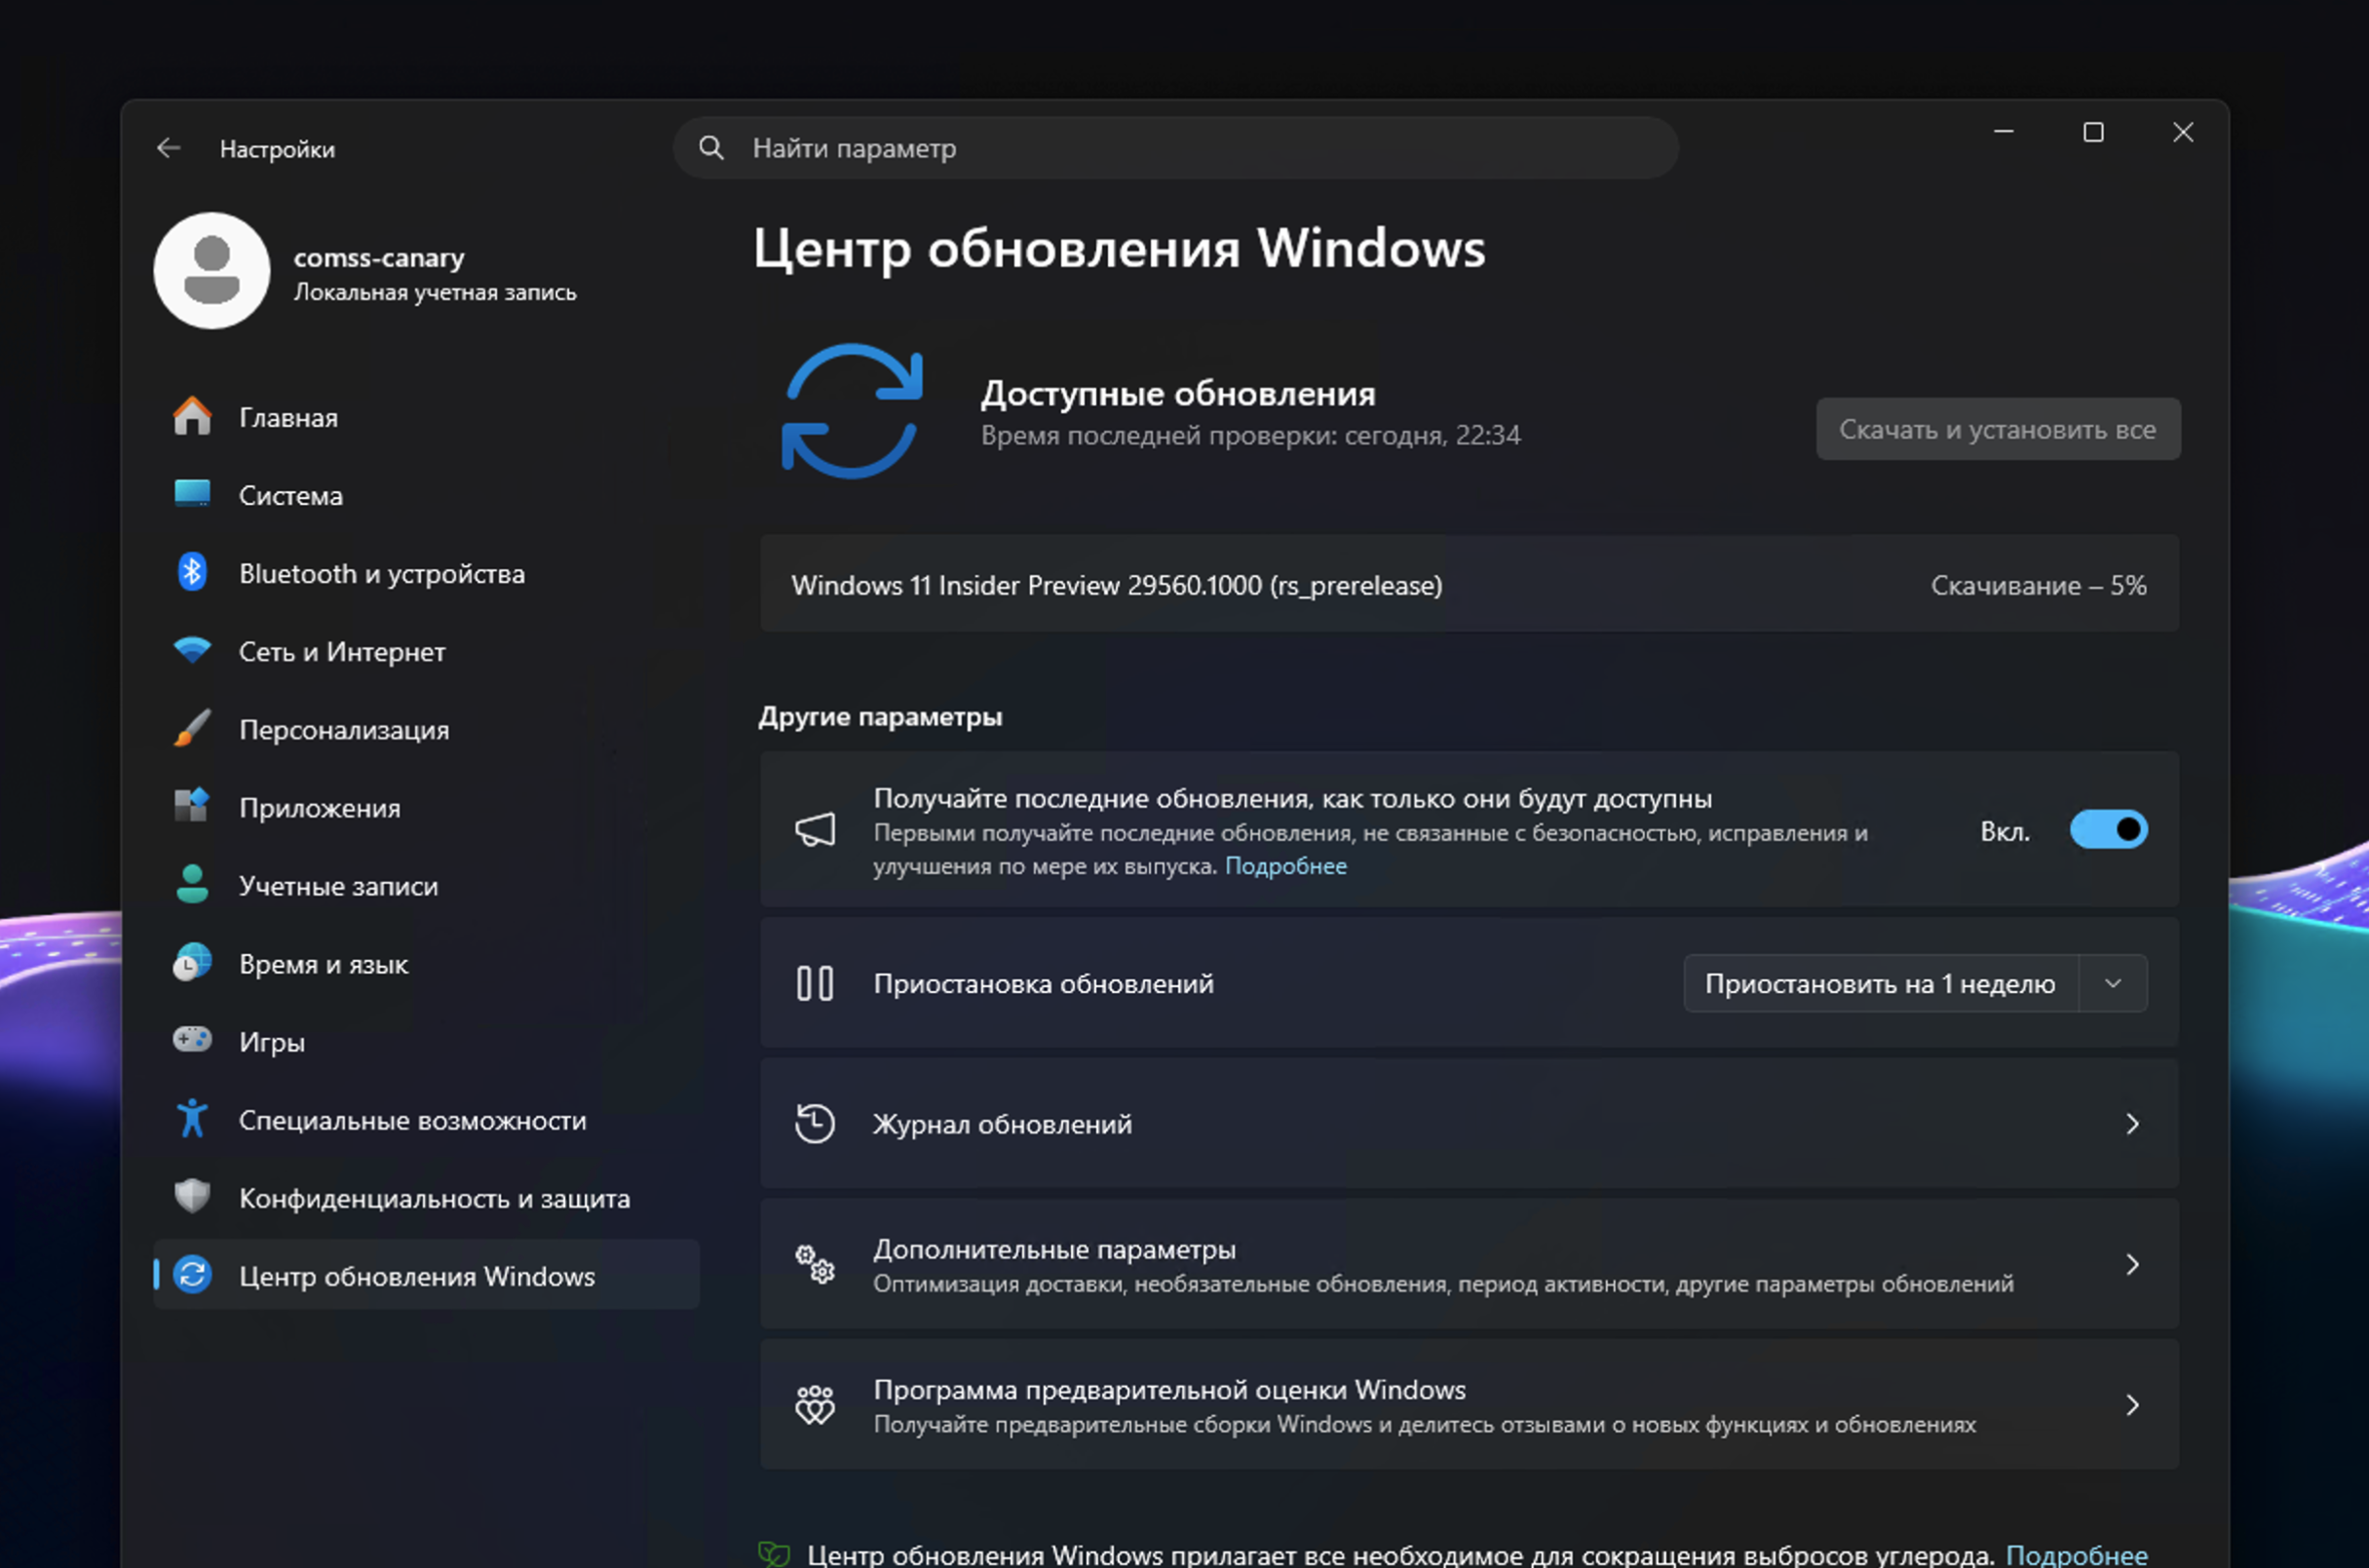The image size is (2369, 1568).
Task: Click Подробнее link under latest updates
Action: [x=1286, y=866]
